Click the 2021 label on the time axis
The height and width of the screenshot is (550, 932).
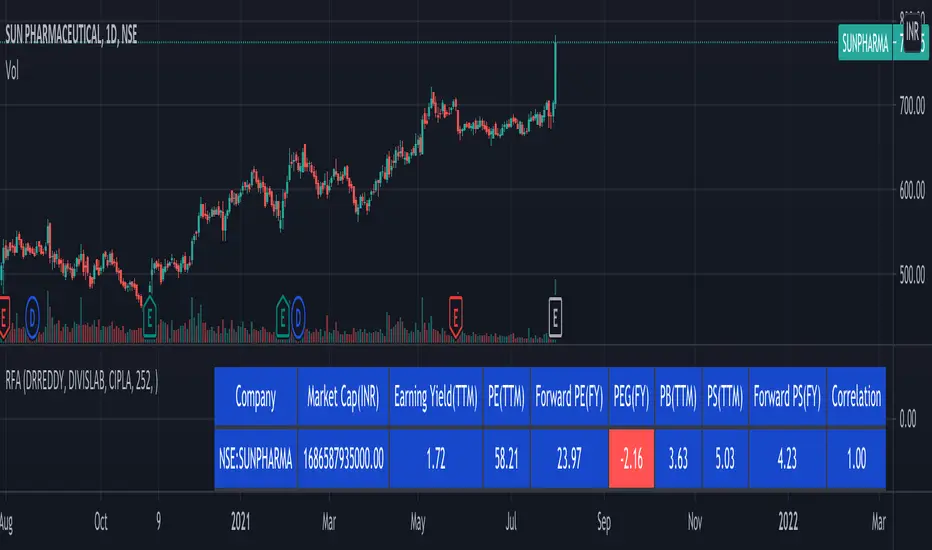(x=241, y=522)
